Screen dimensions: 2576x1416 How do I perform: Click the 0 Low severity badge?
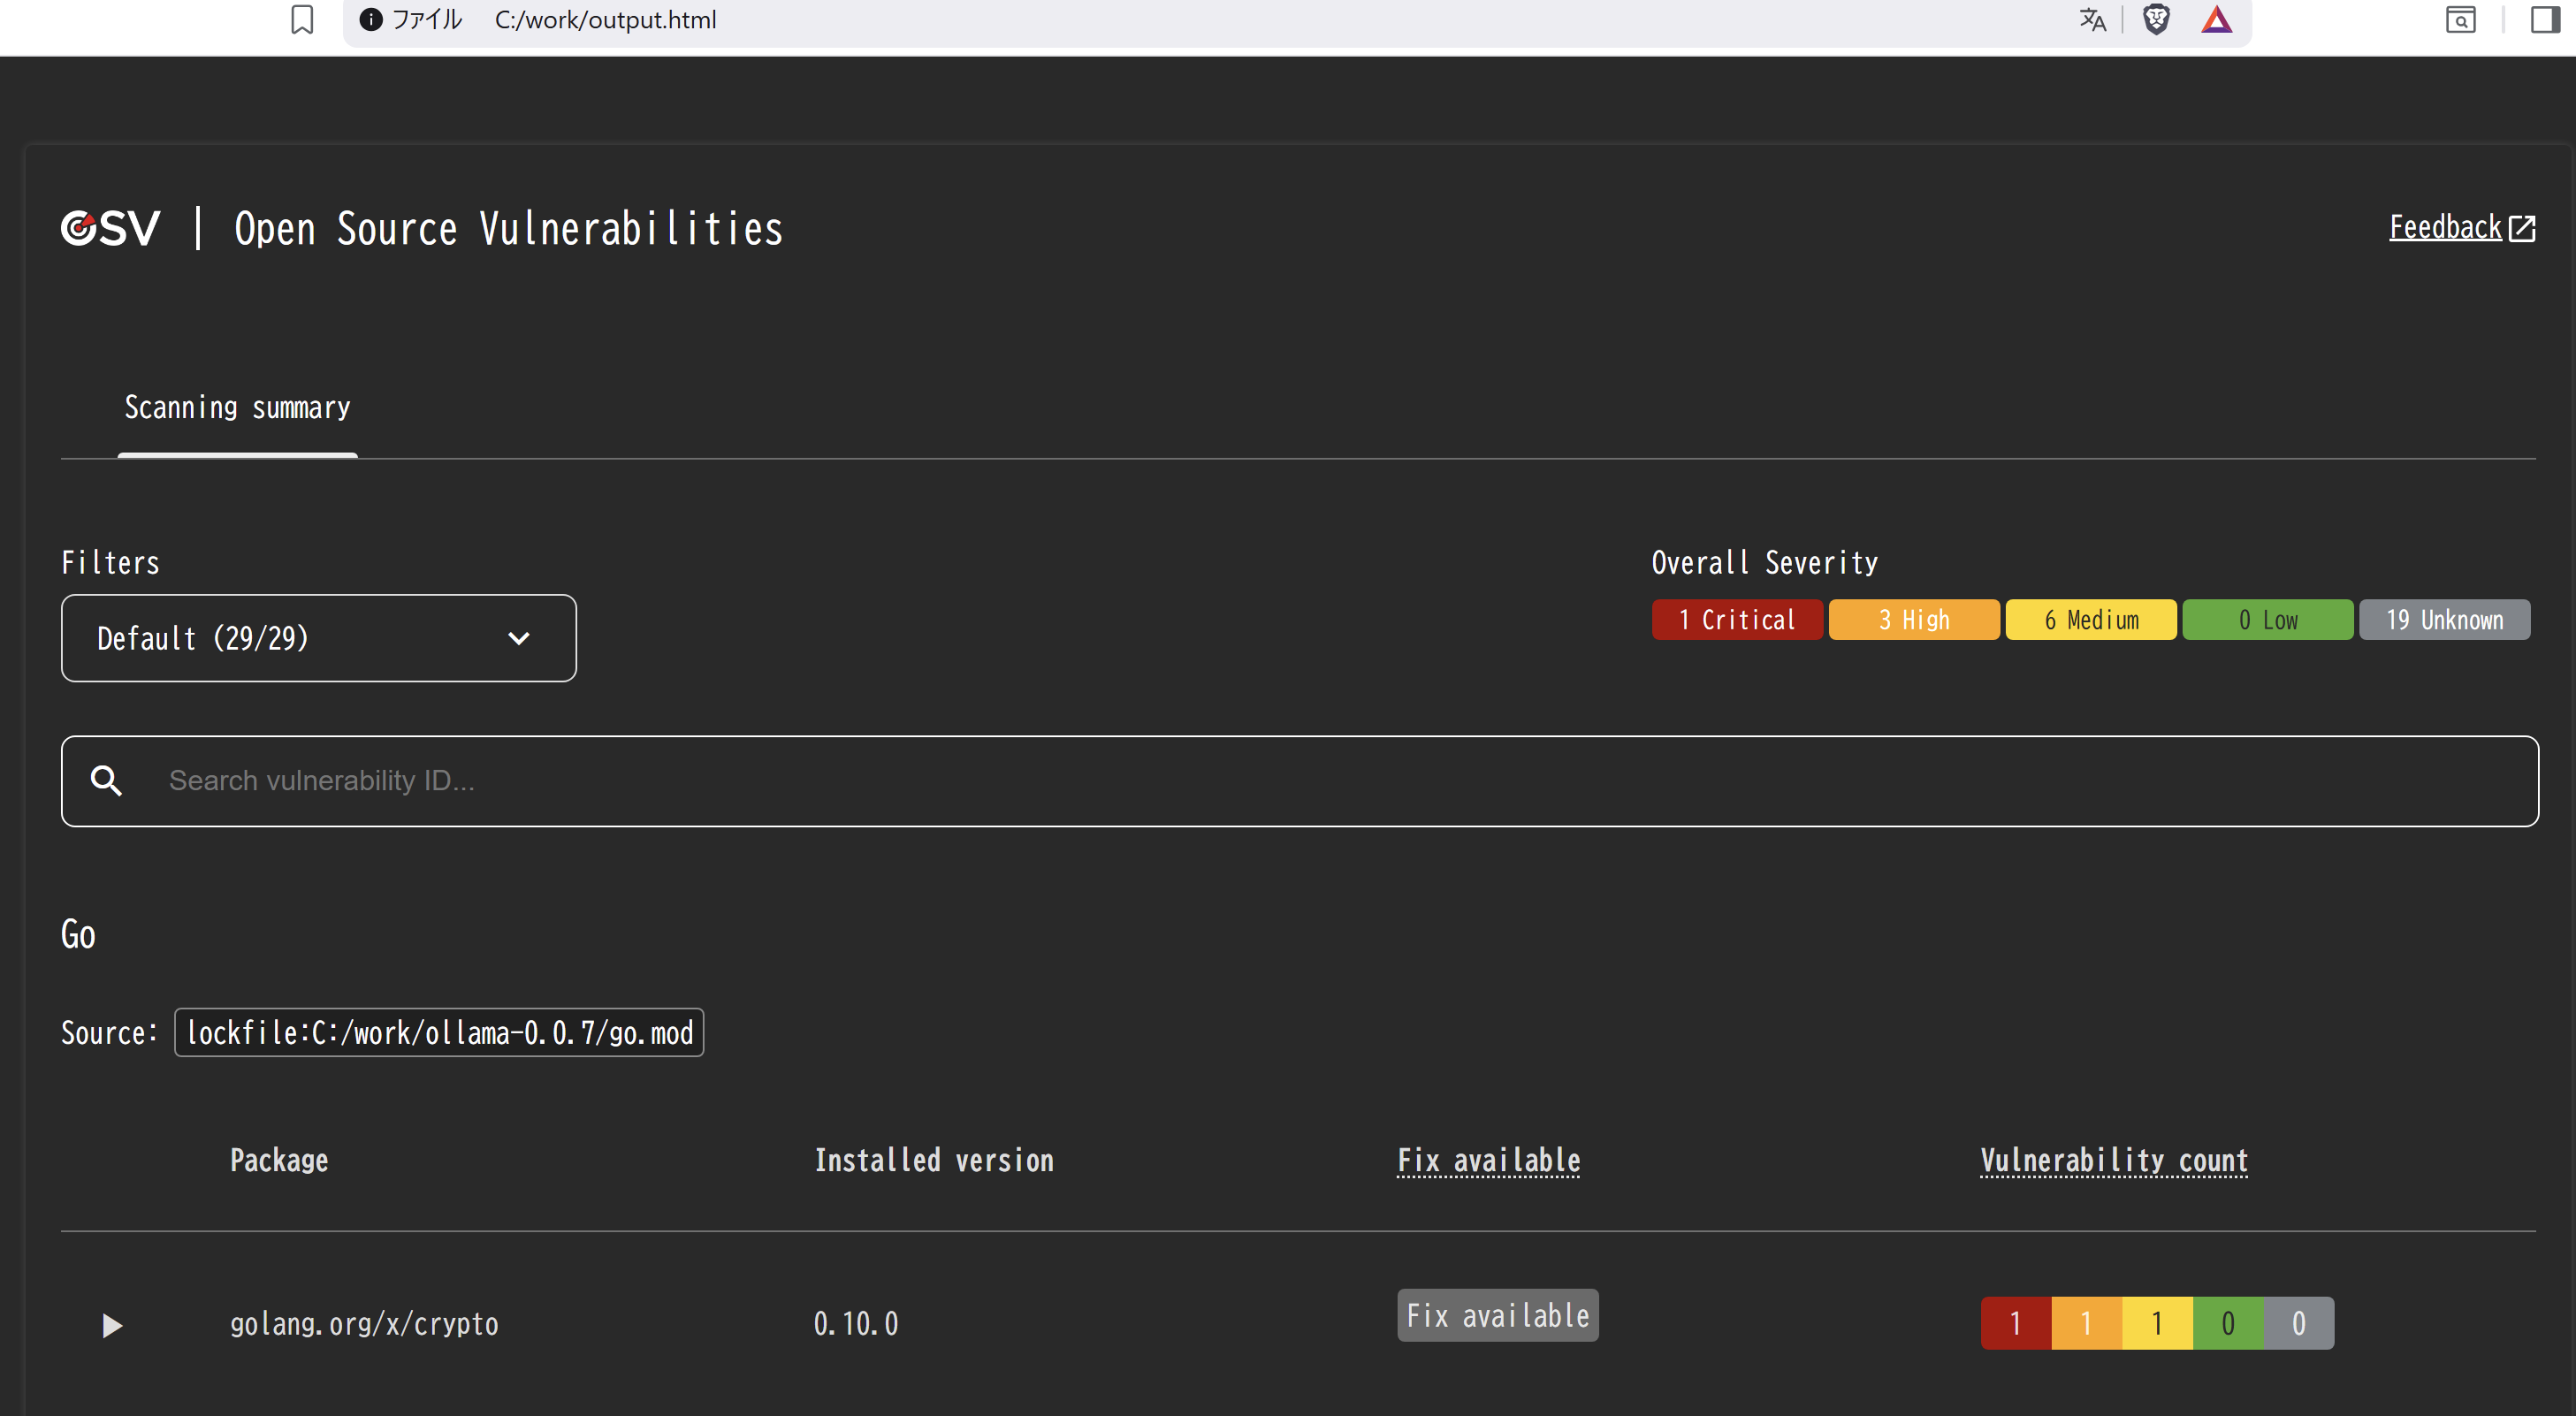point(2268,620)
